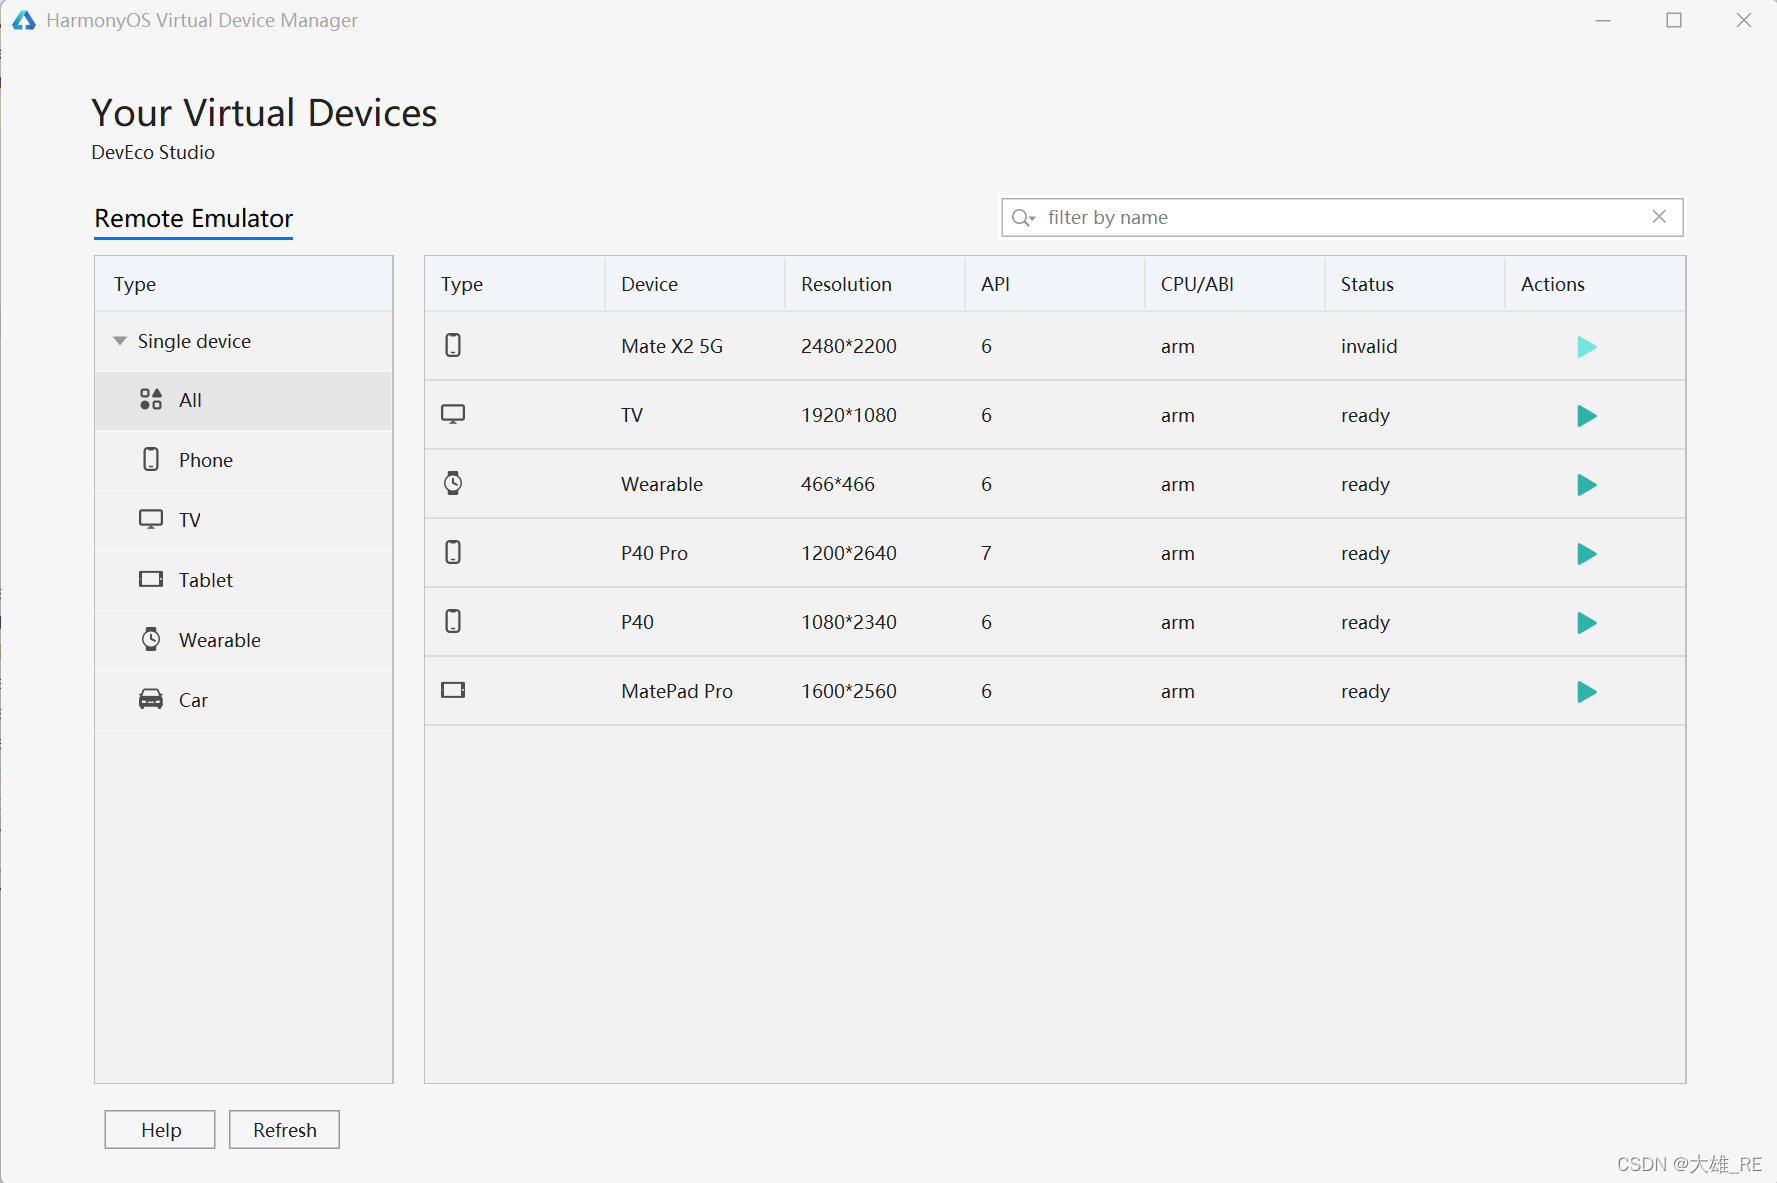Click the search magnifier icon
Screen dimensions: 1777x1183
(x=1022, y=218)
